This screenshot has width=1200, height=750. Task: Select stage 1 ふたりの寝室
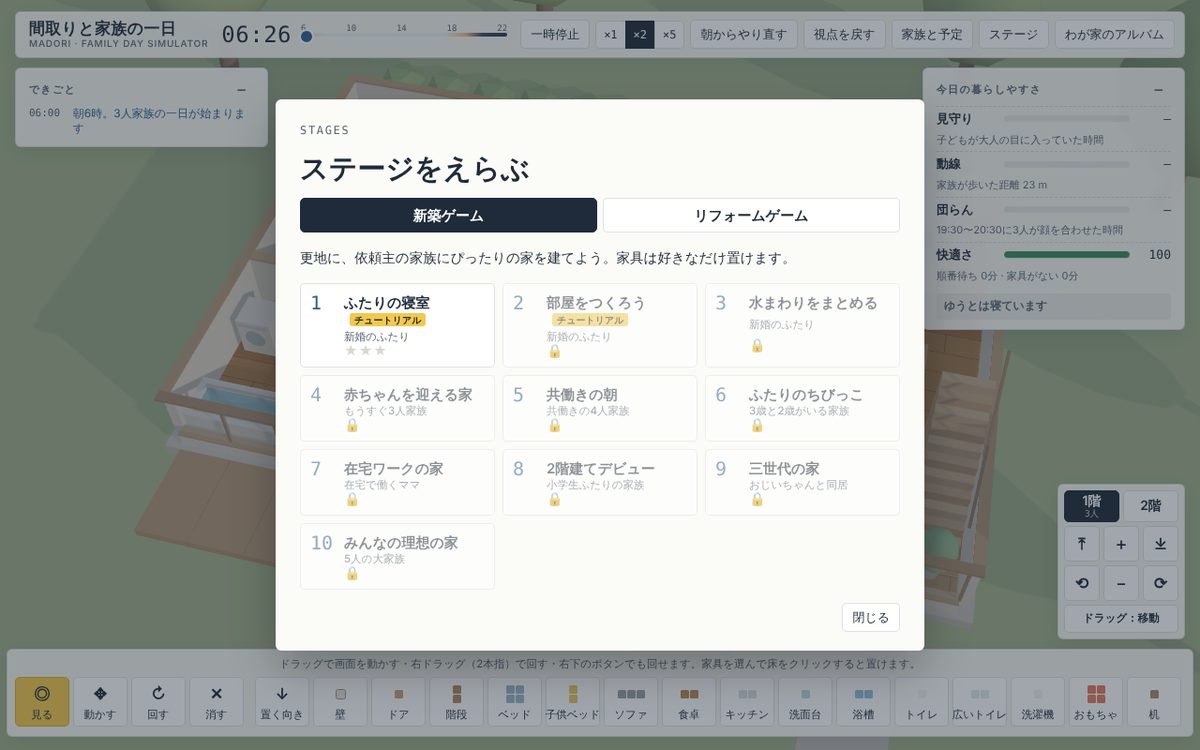(397, 325)
